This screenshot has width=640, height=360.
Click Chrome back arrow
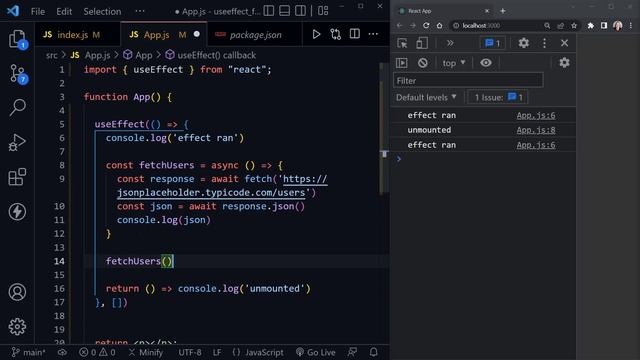point(400,25)
